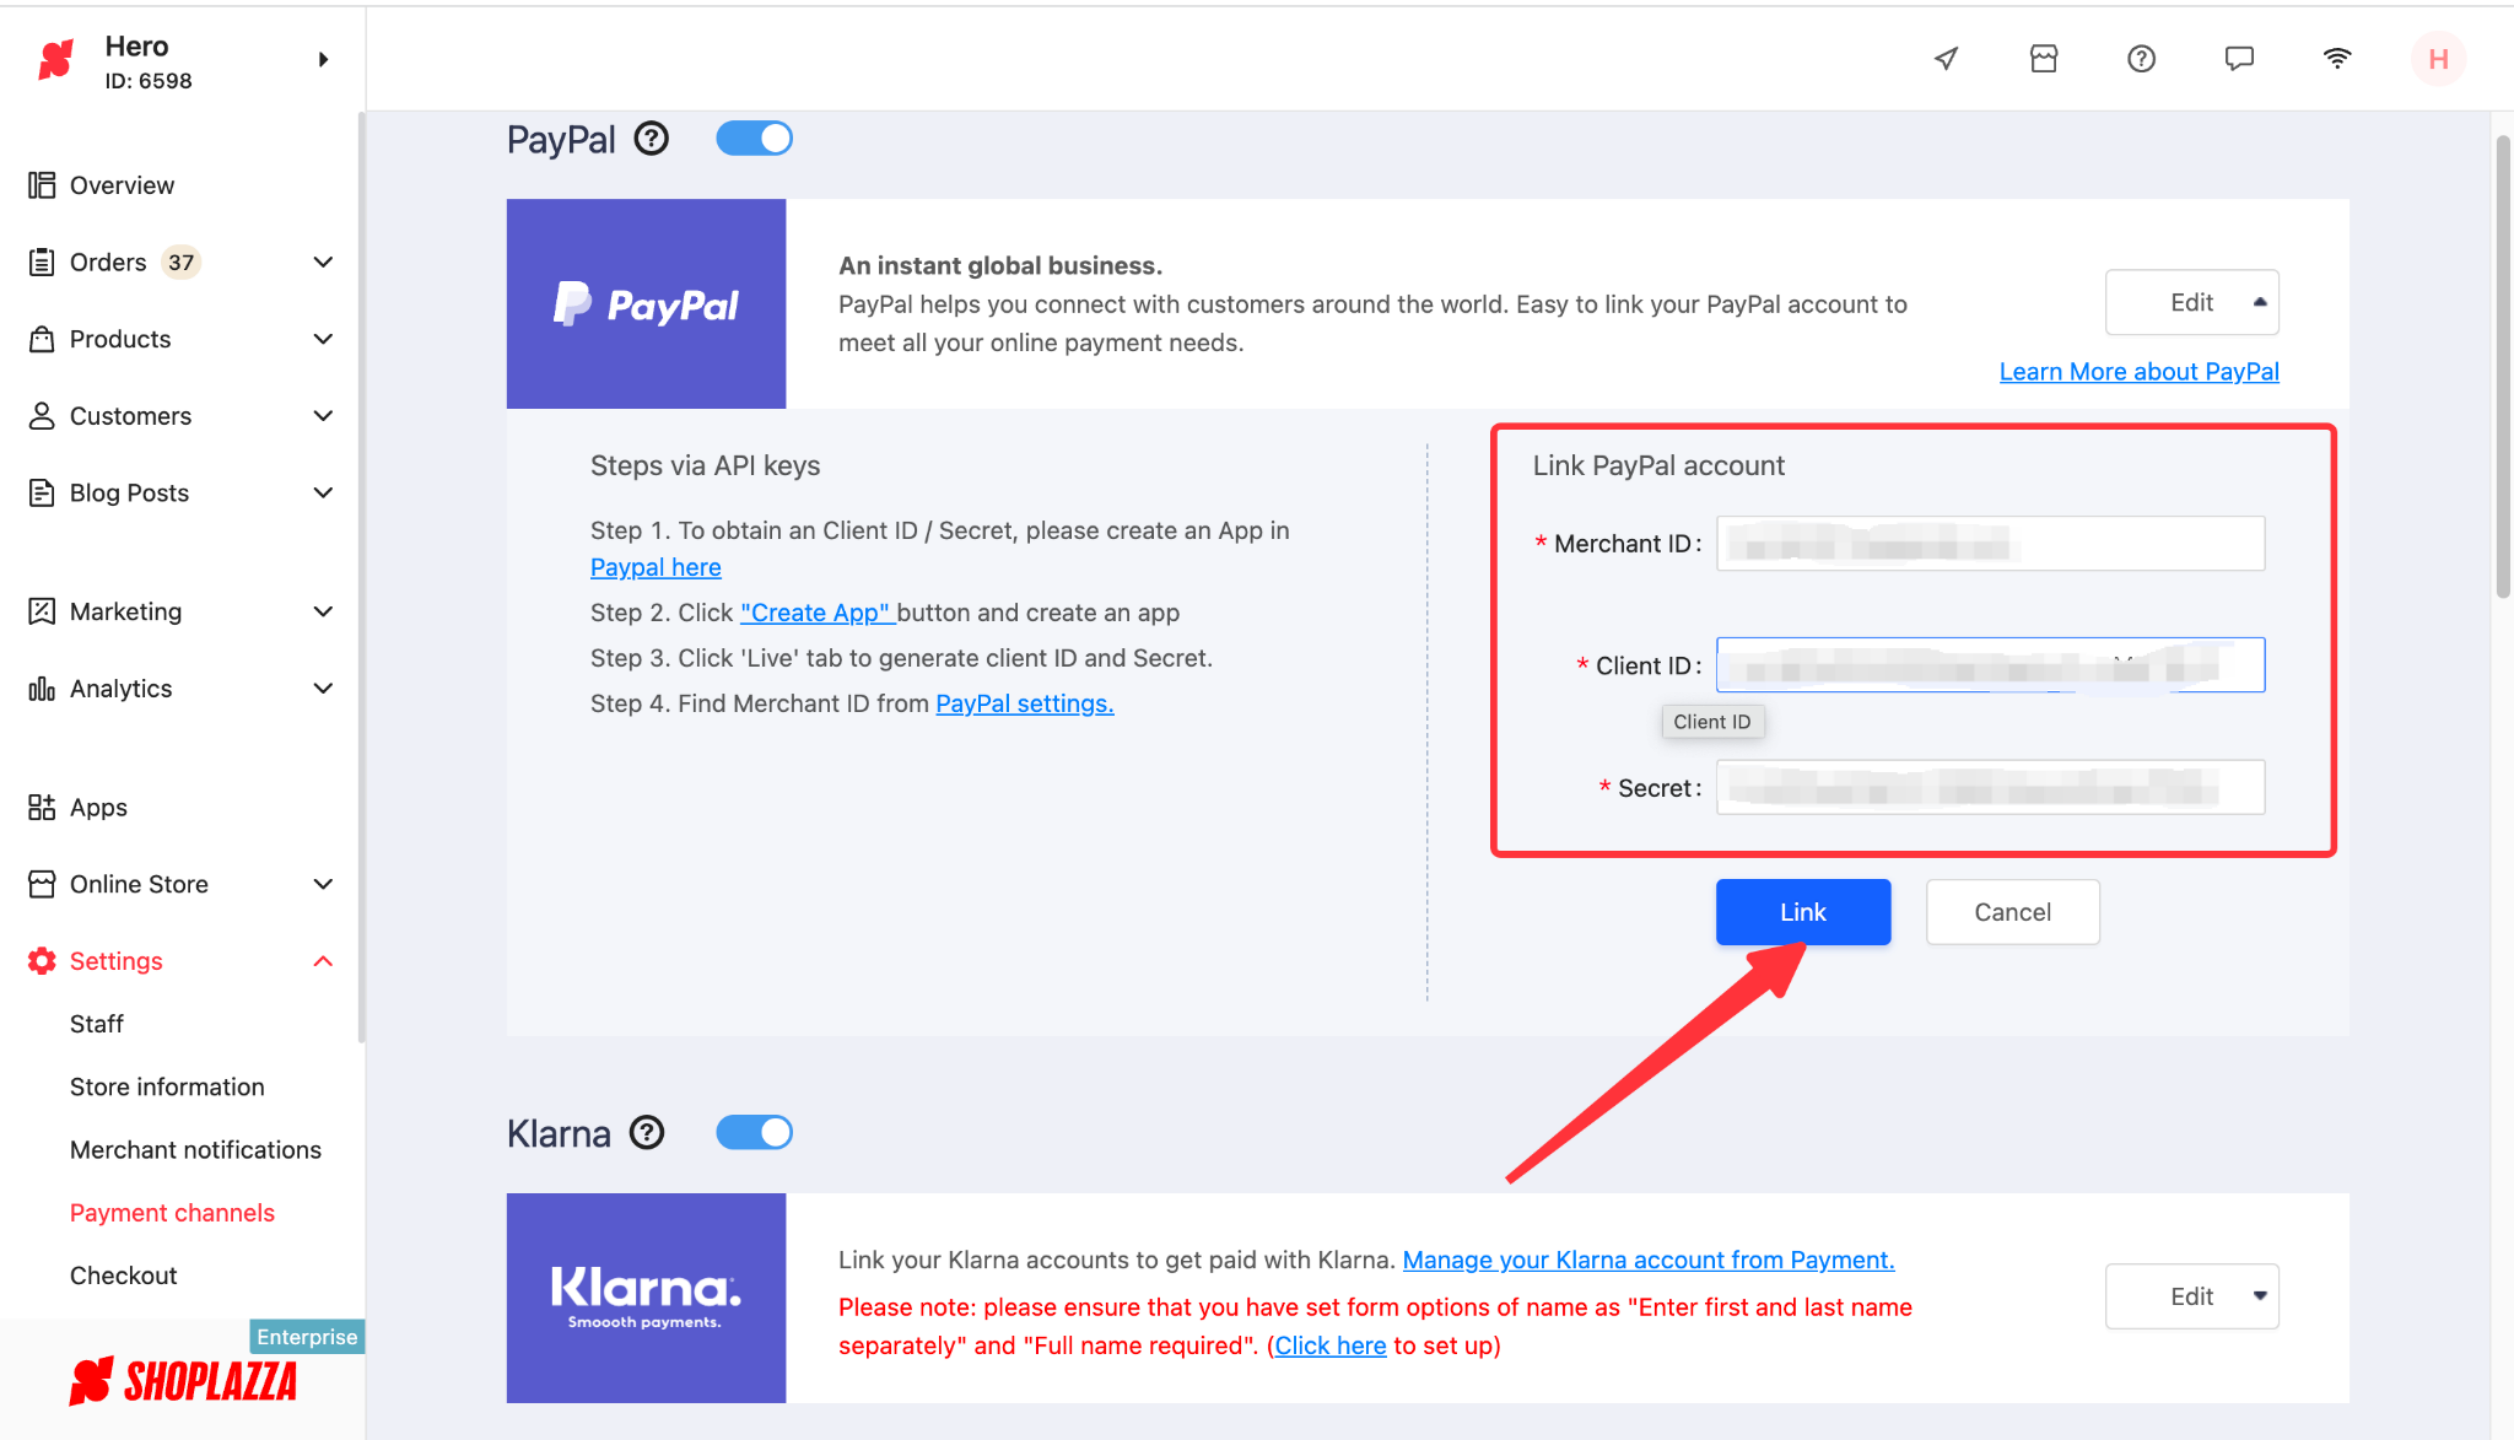Click the Settings gear icon
Screen dimensions: 2514x1440
click(41, 961)
